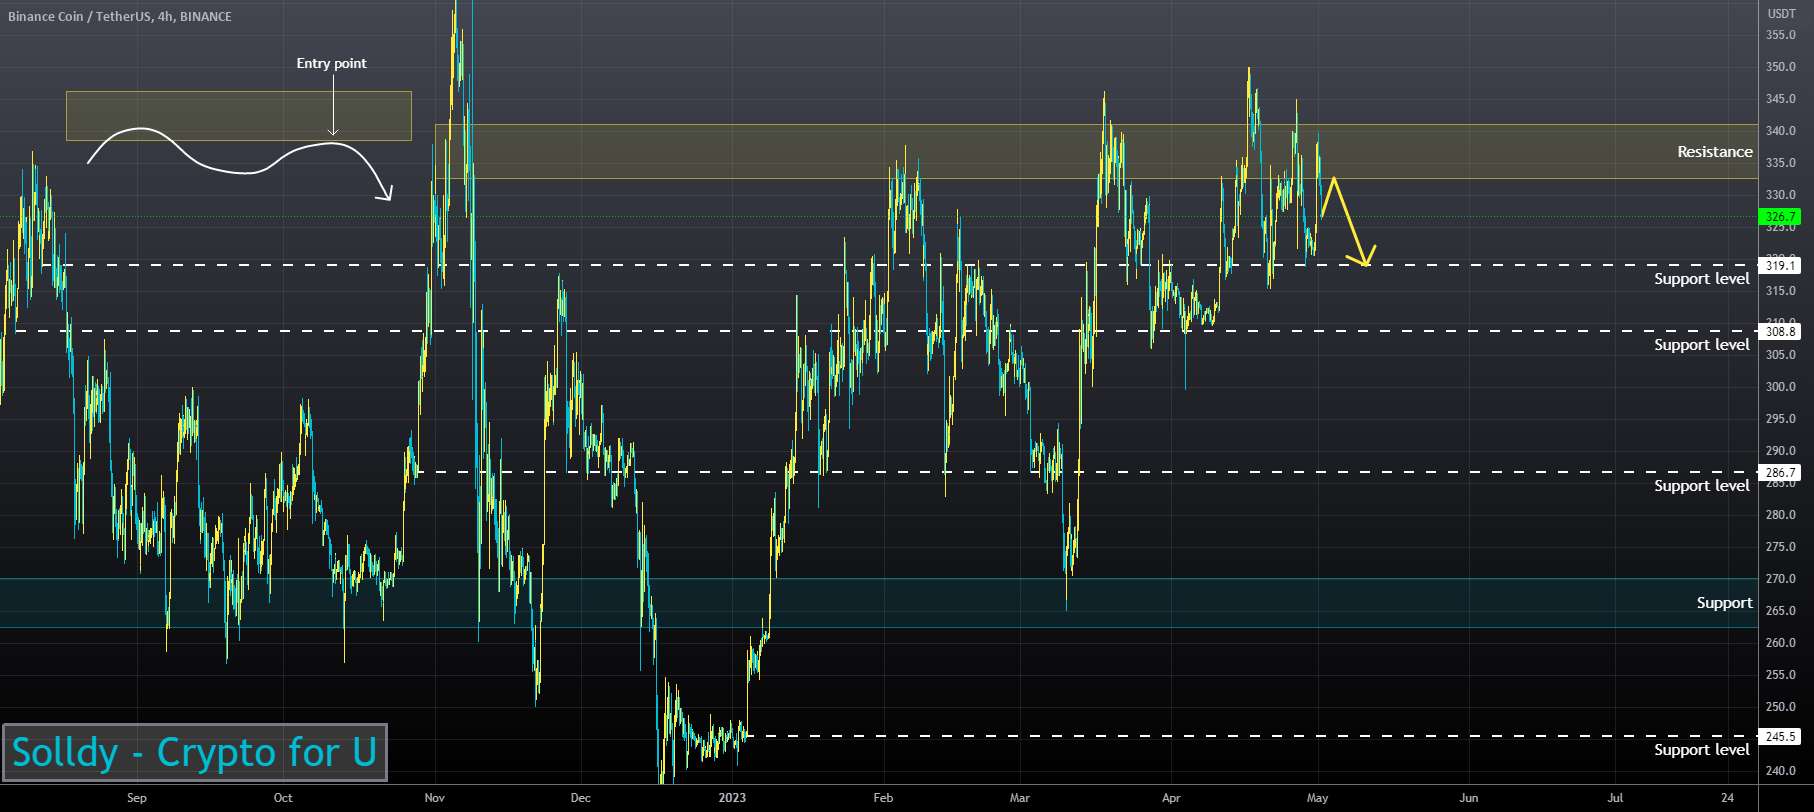Click the Mar label on time axis
1814x812 pixels.
tap(1019, 798)
